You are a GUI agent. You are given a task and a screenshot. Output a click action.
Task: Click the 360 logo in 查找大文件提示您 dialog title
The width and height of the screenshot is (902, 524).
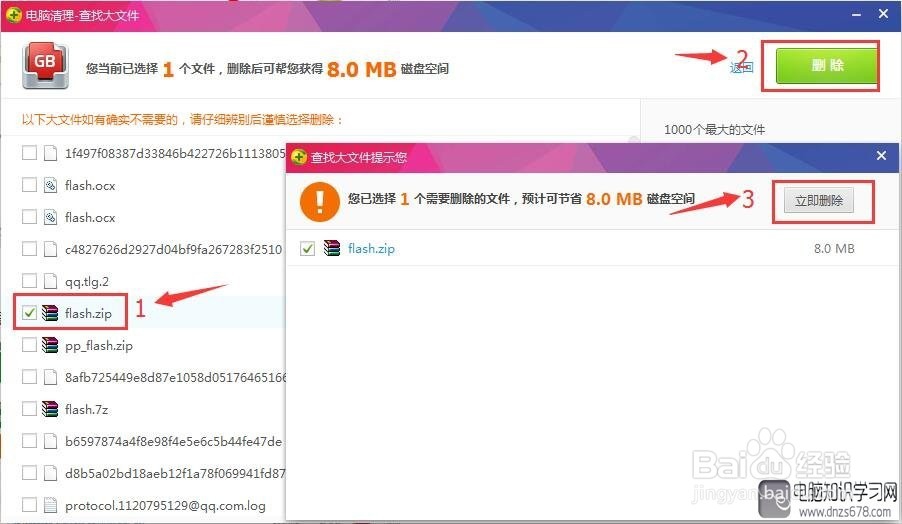pos(299,156)
